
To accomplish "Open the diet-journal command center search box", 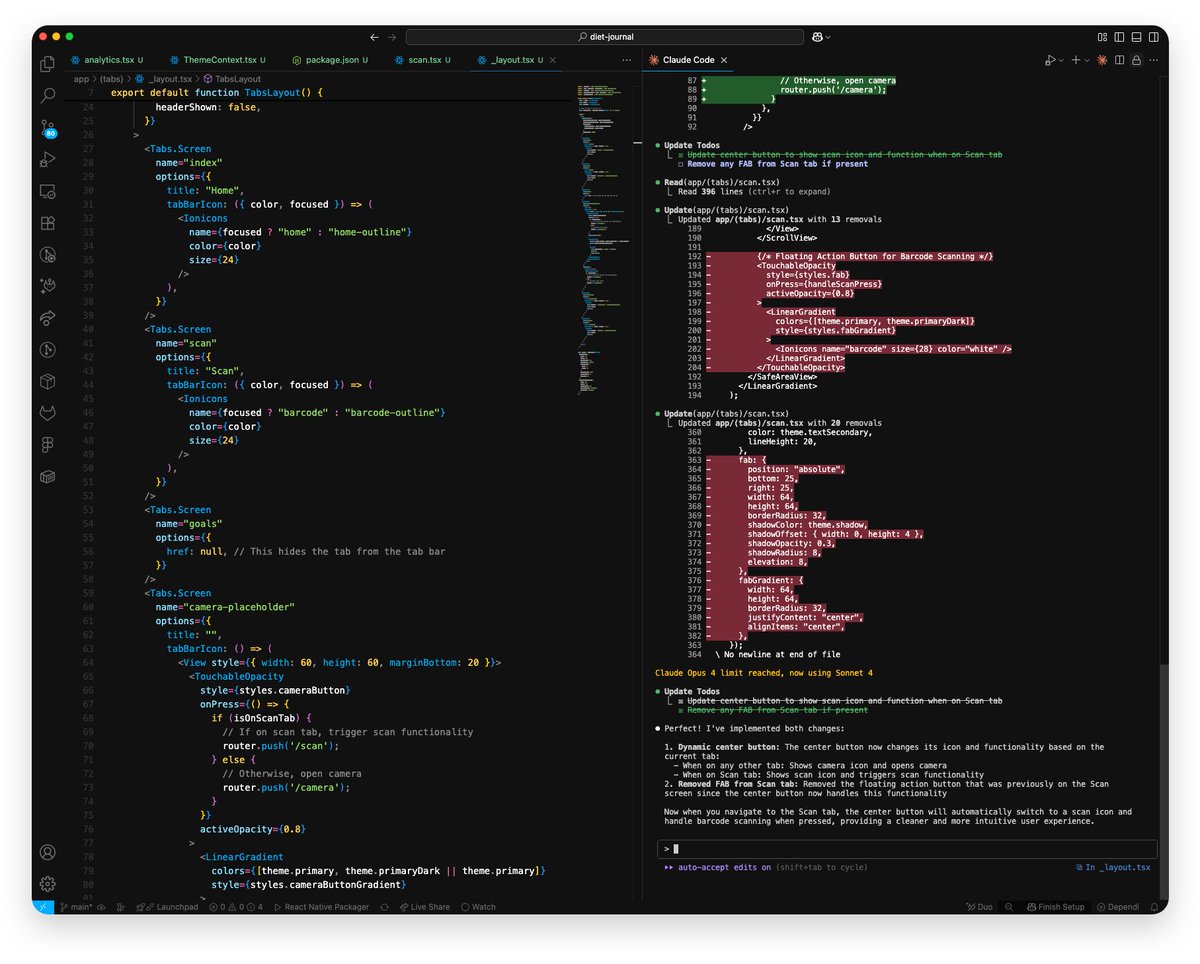I will tap(605, 37).
